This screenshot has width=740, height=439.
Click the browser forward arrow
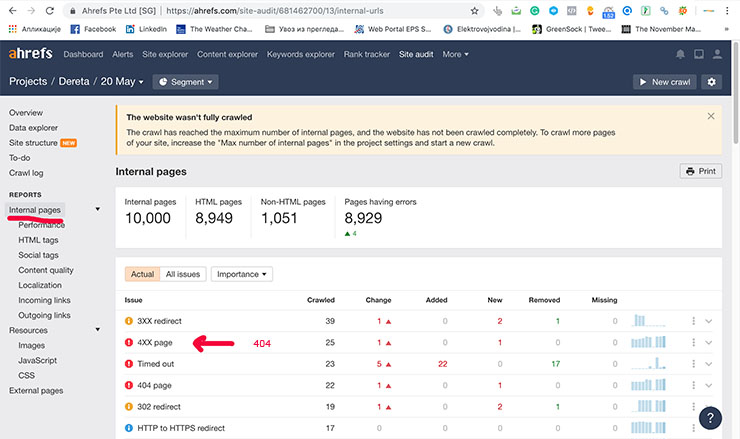pyautogui.click(x=31, y=10)
